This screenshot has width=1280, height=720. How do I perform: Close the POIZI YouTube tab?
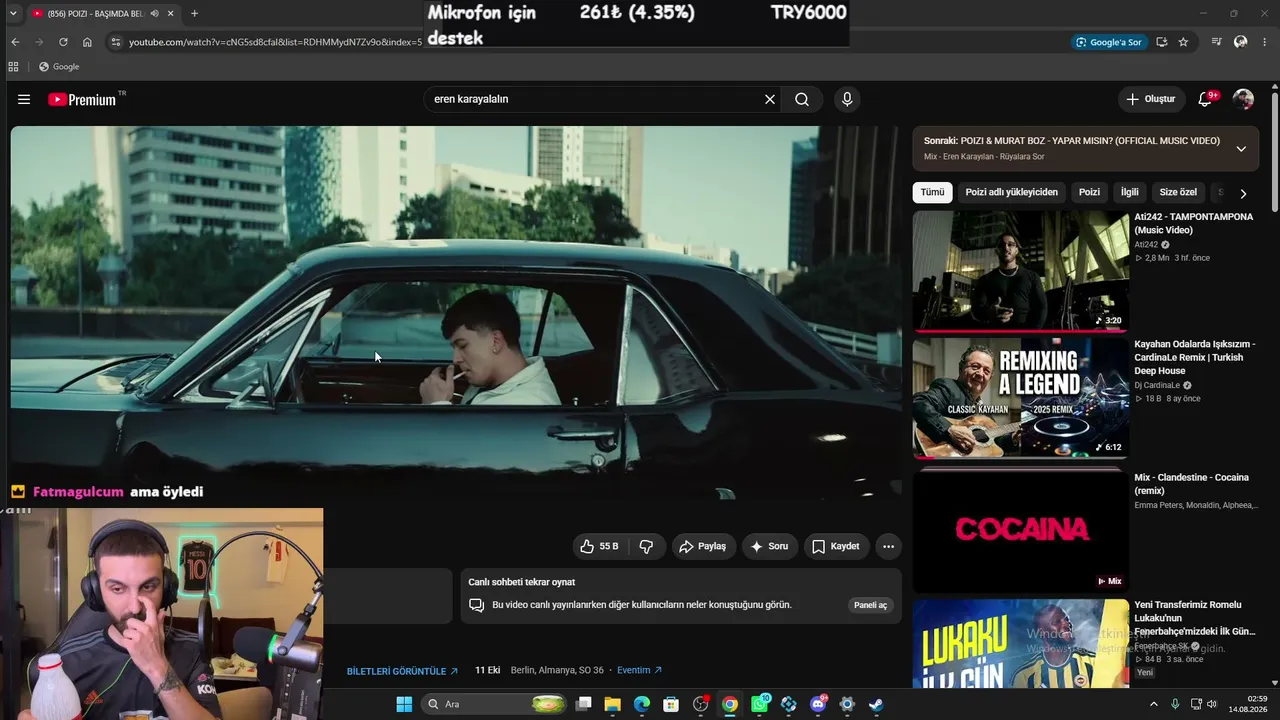pyautogui.click(x=171, y=14)
